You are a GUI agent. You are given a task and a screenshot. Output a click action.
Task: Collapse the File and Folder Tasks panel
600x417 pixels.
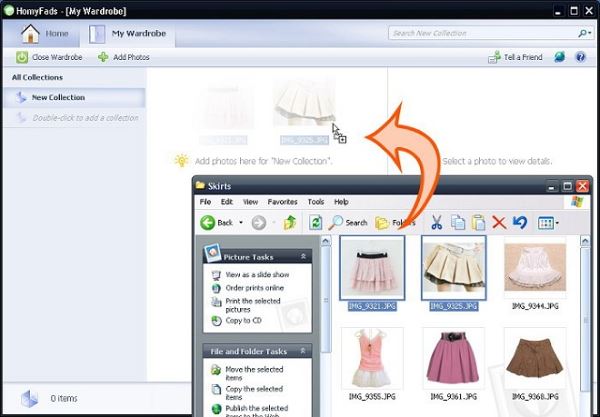303,351
